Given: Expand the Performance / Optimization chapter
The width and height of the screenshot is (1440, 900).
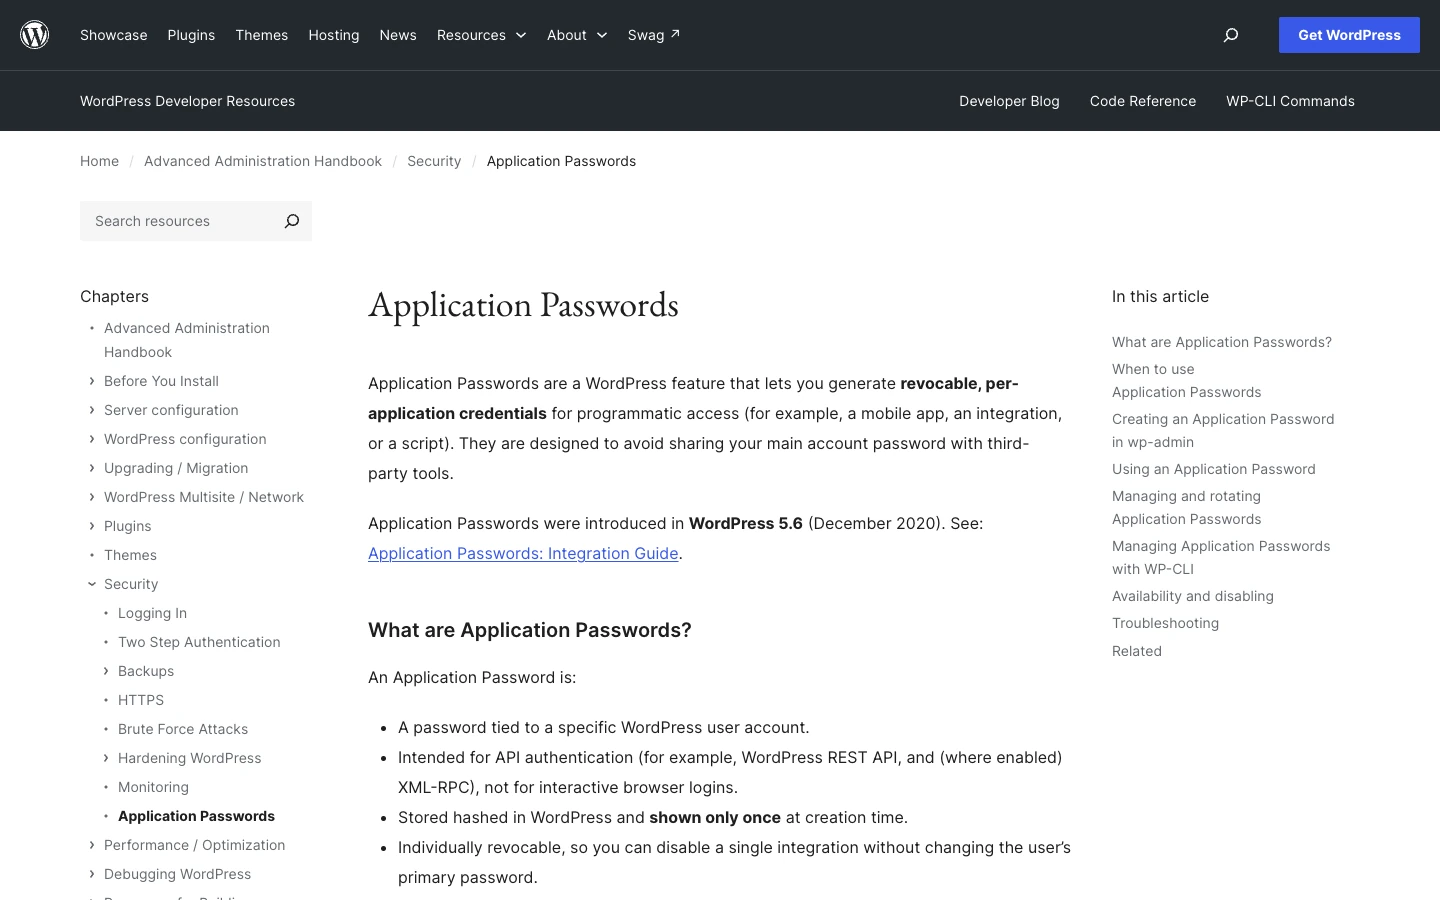Looking at the screenshot, I should click(x=92, y=845).
